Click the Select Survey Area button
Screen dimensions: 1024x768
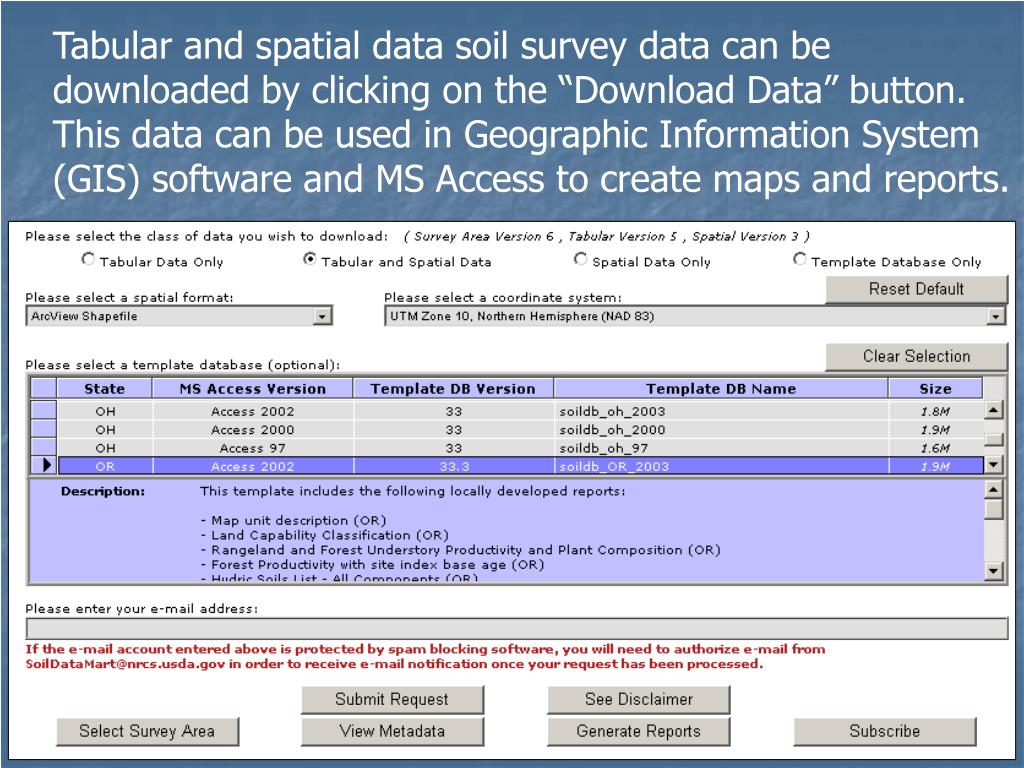147,731
